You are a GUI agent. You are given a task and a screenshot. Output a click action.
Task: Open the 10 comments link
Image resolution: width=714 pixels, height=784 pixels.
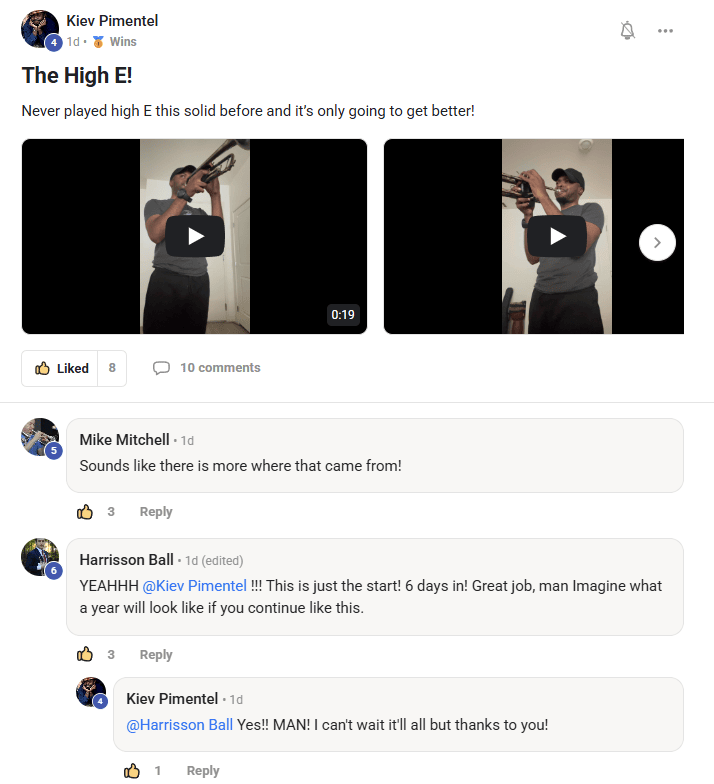220,368
